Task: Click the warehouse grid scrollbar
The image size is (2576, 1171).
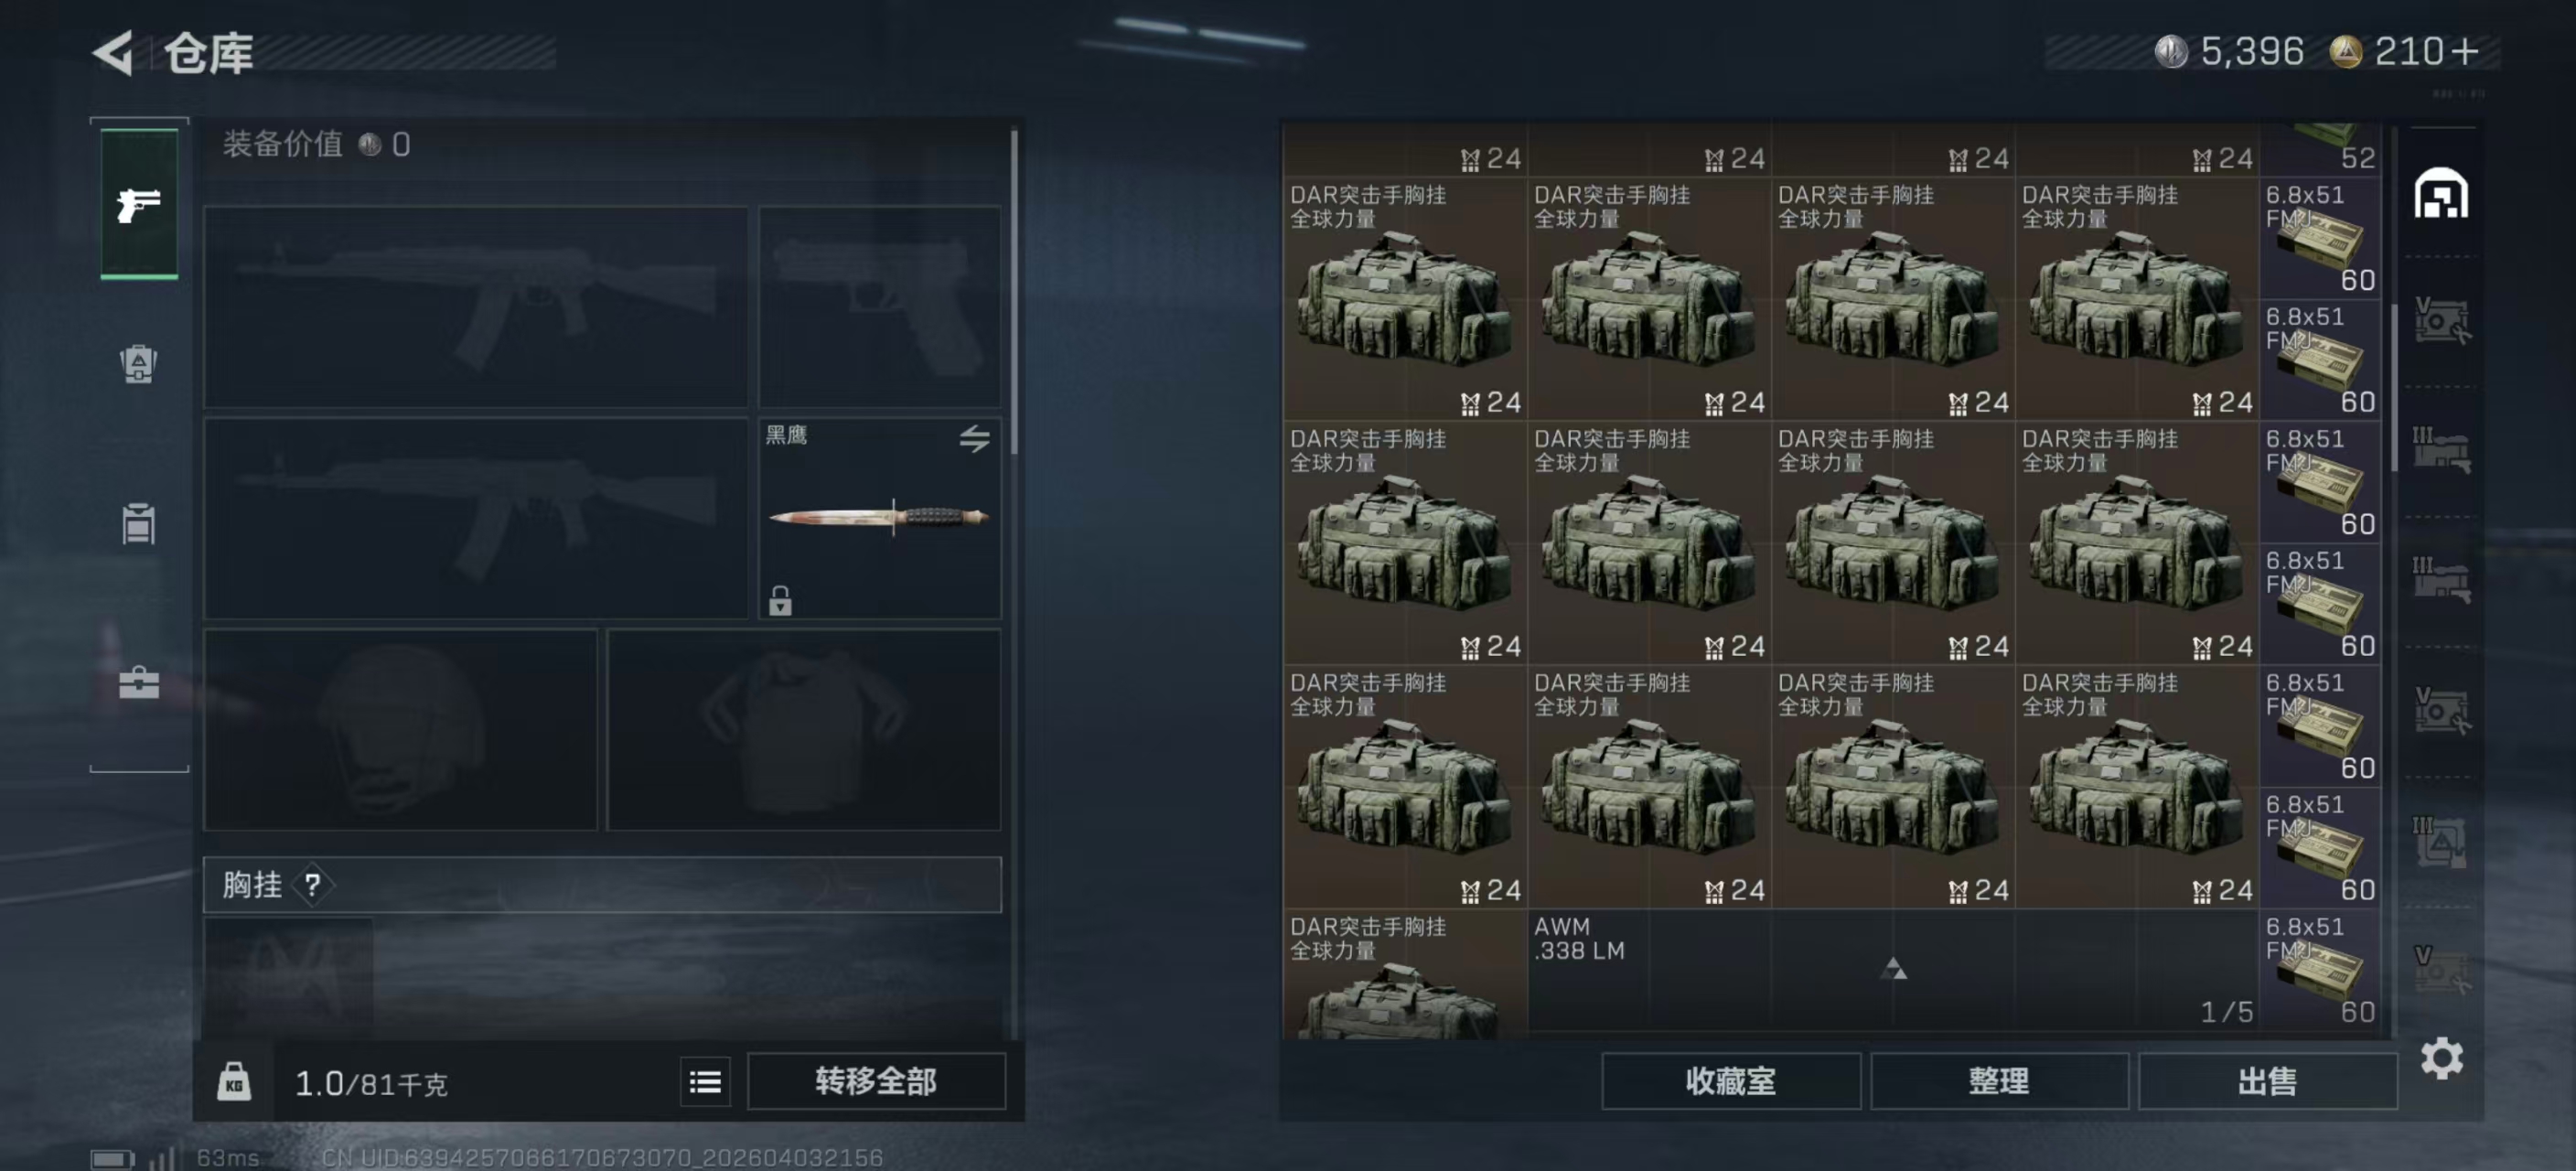Action: point(2394,387)
